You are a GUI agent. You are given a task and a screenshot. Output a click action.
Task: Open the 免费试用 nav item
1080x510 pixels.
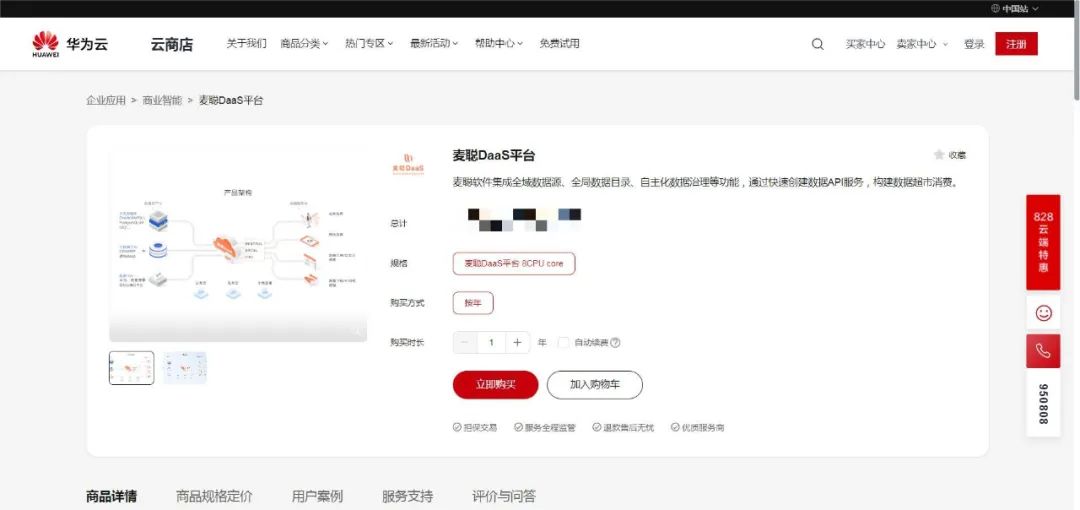point(559,43)
